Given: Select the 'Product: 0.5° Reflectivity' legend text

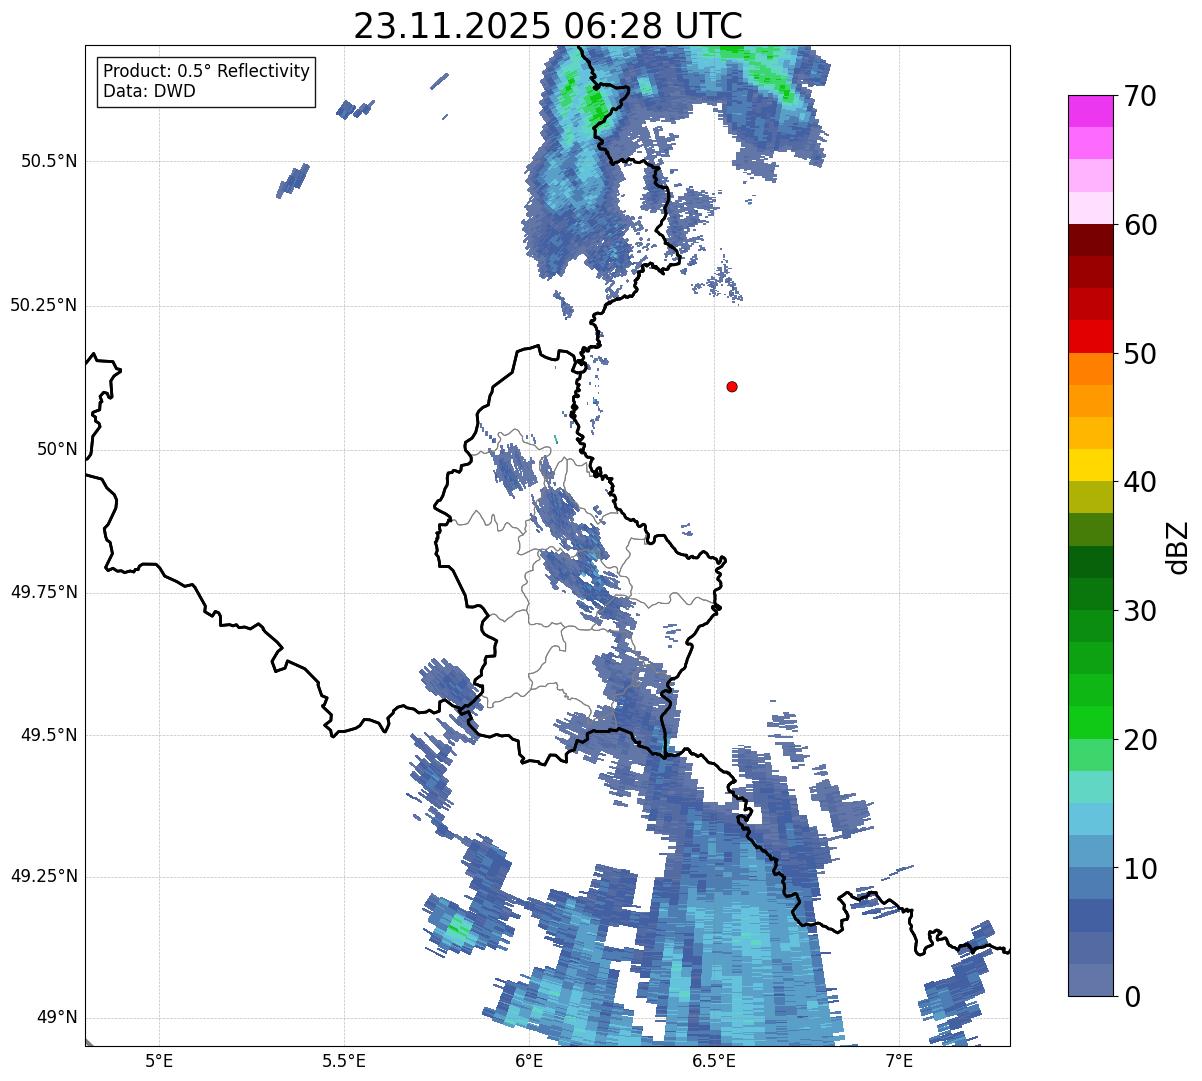Looking at the screenshot, I should [x=207, y=71].
